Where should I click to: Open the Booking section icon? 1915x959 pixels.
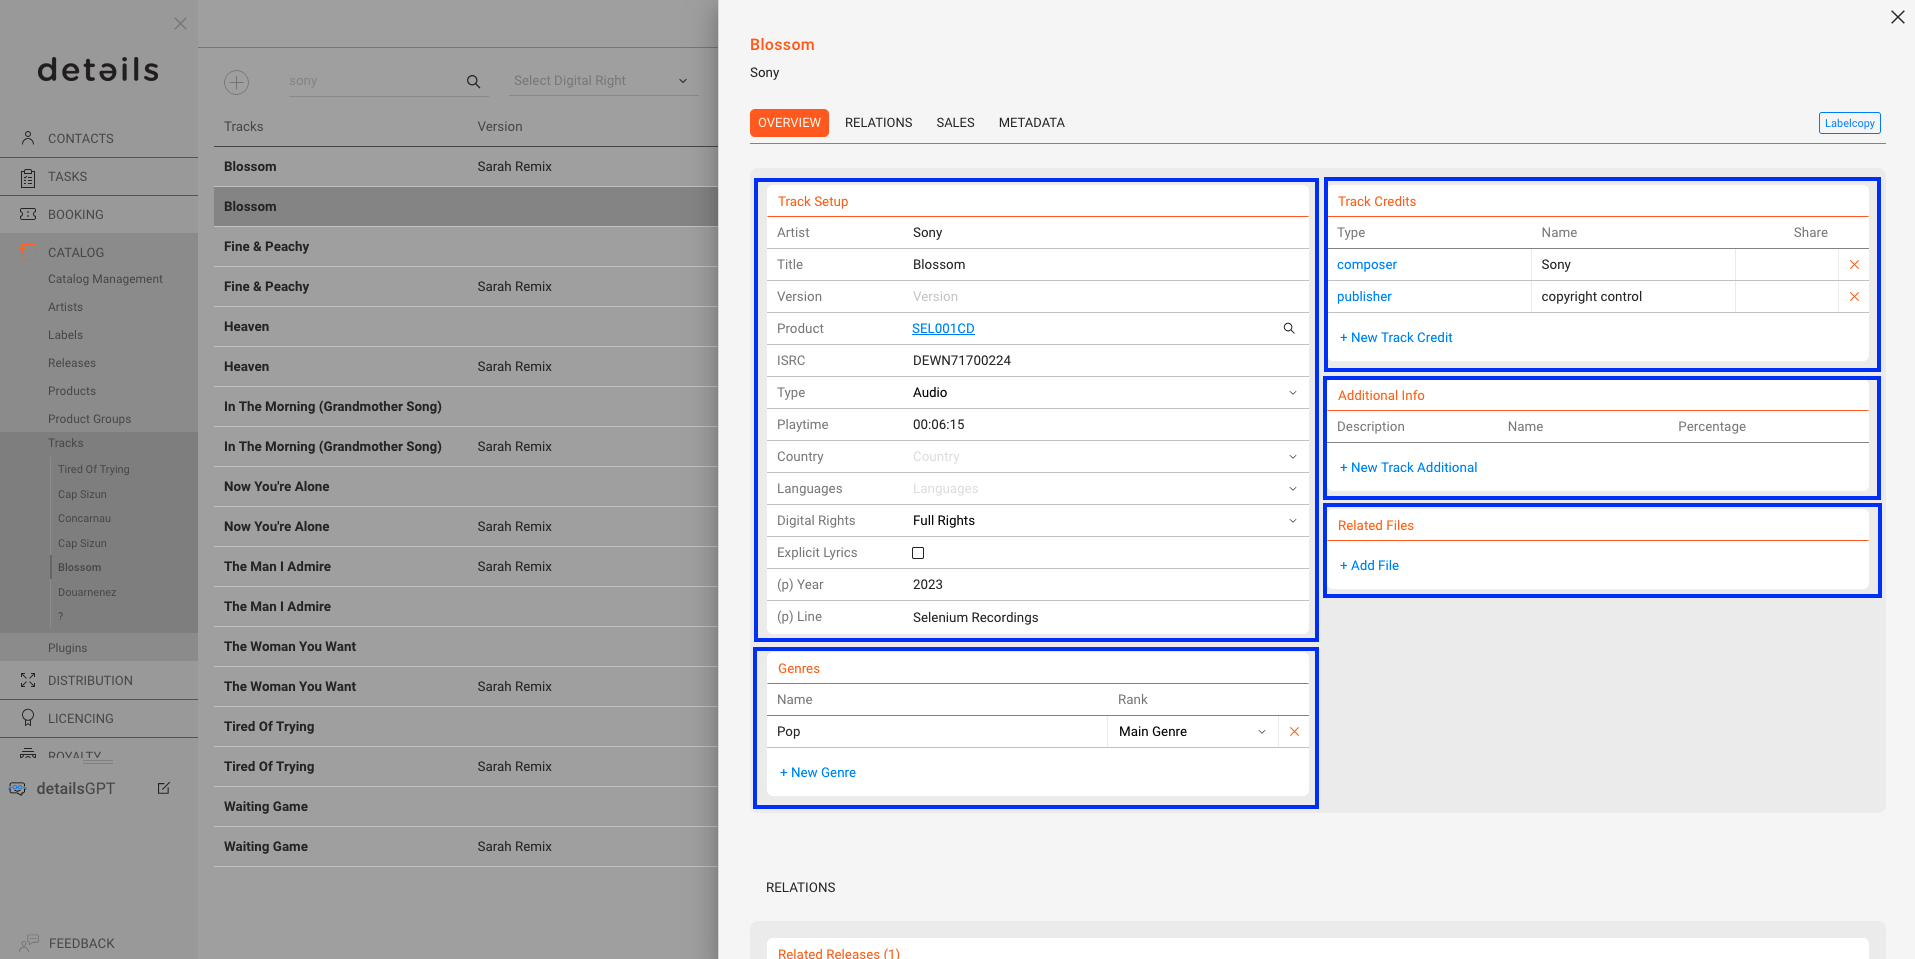pos(28,214)
